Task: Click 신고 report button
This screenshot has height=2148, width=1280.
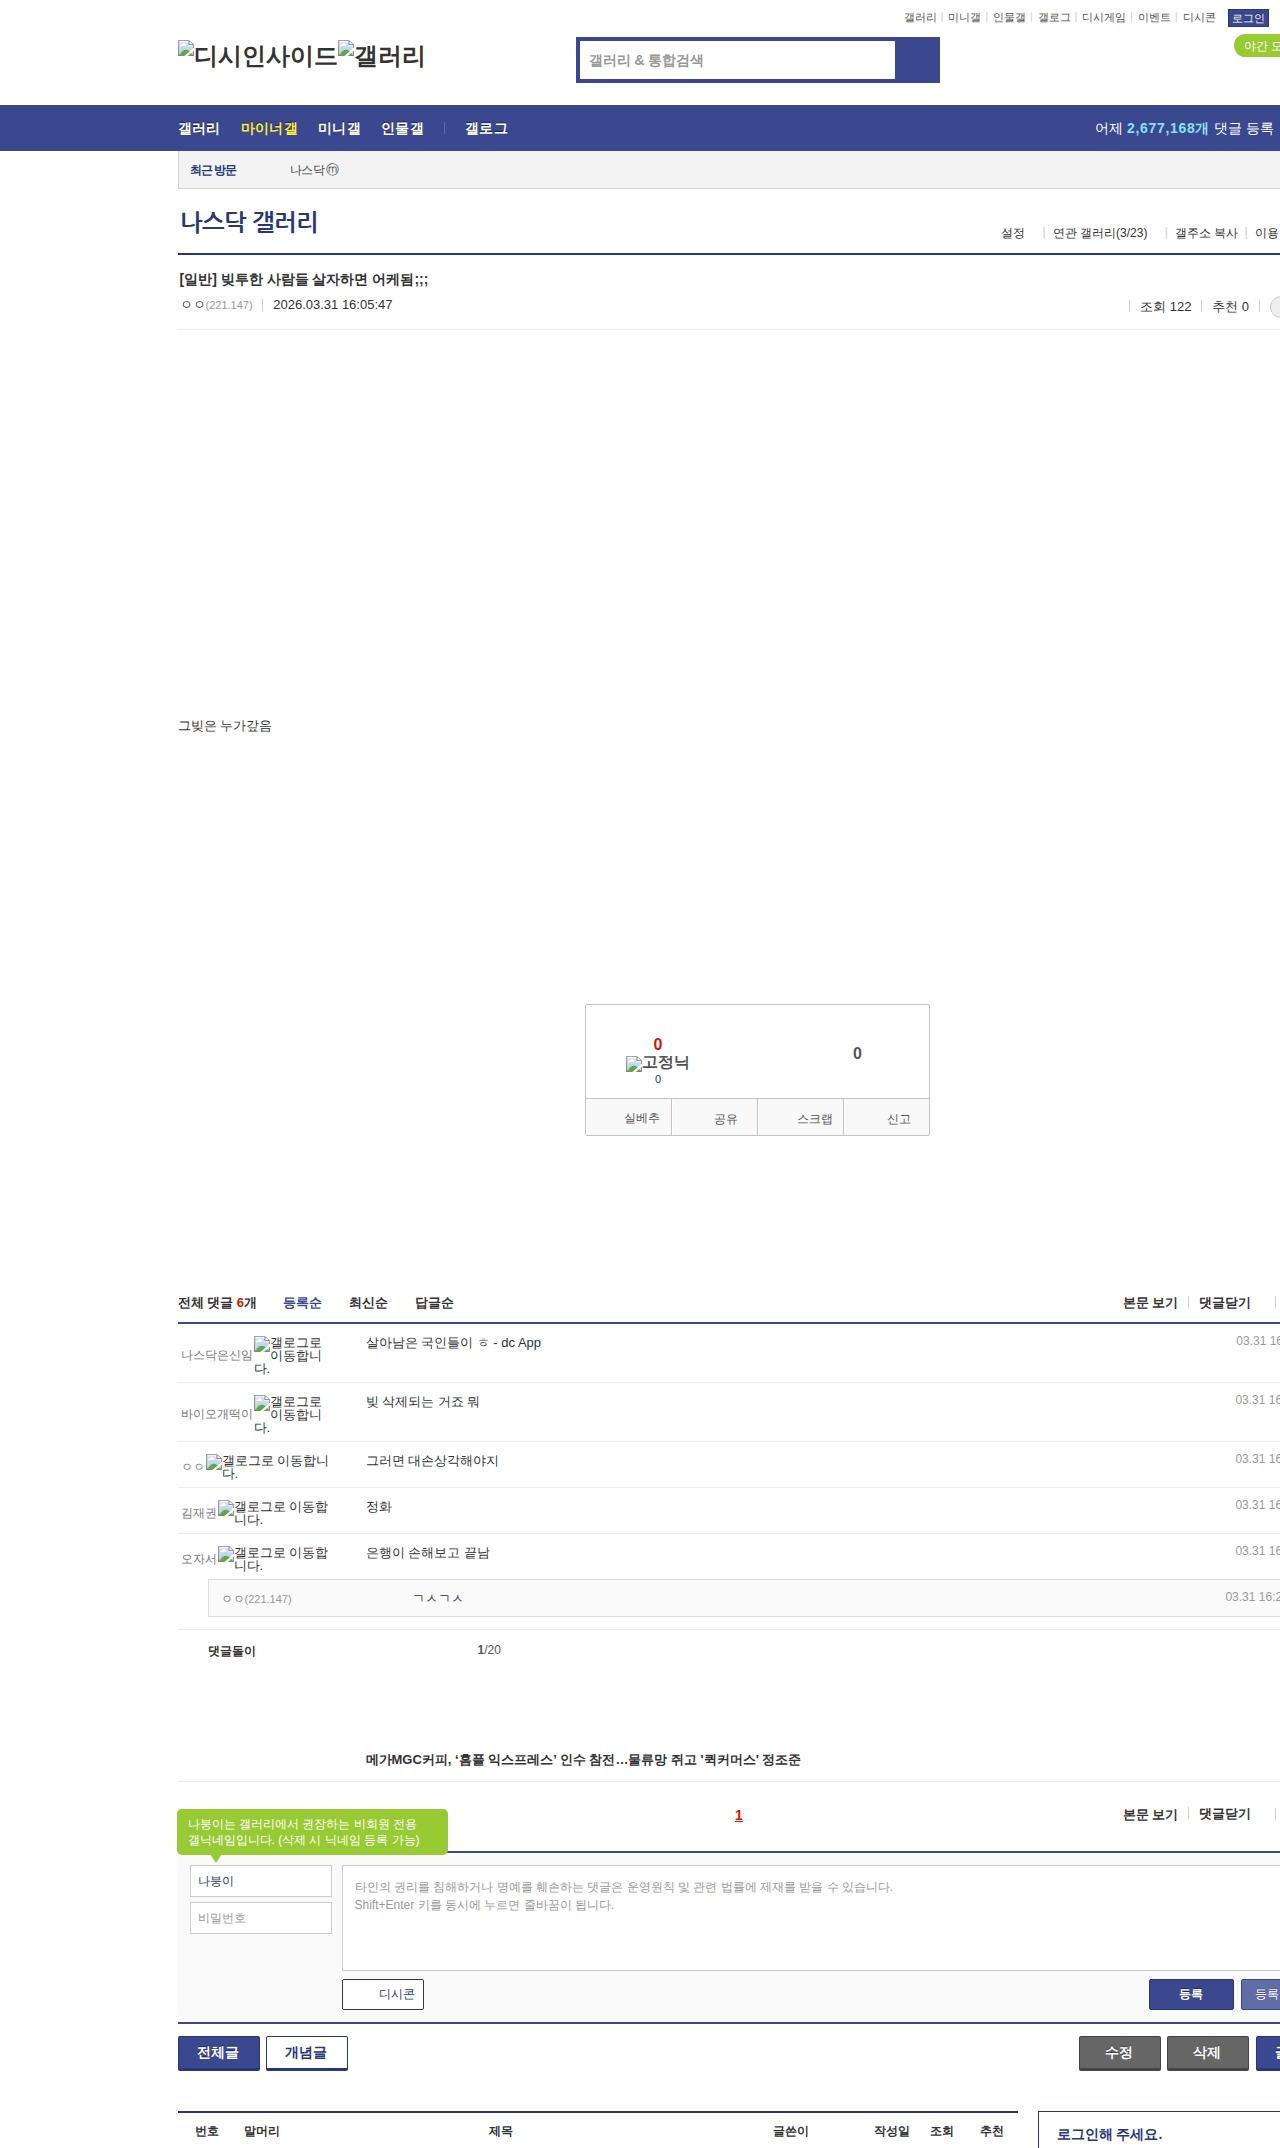Action: coord(886,1118)
